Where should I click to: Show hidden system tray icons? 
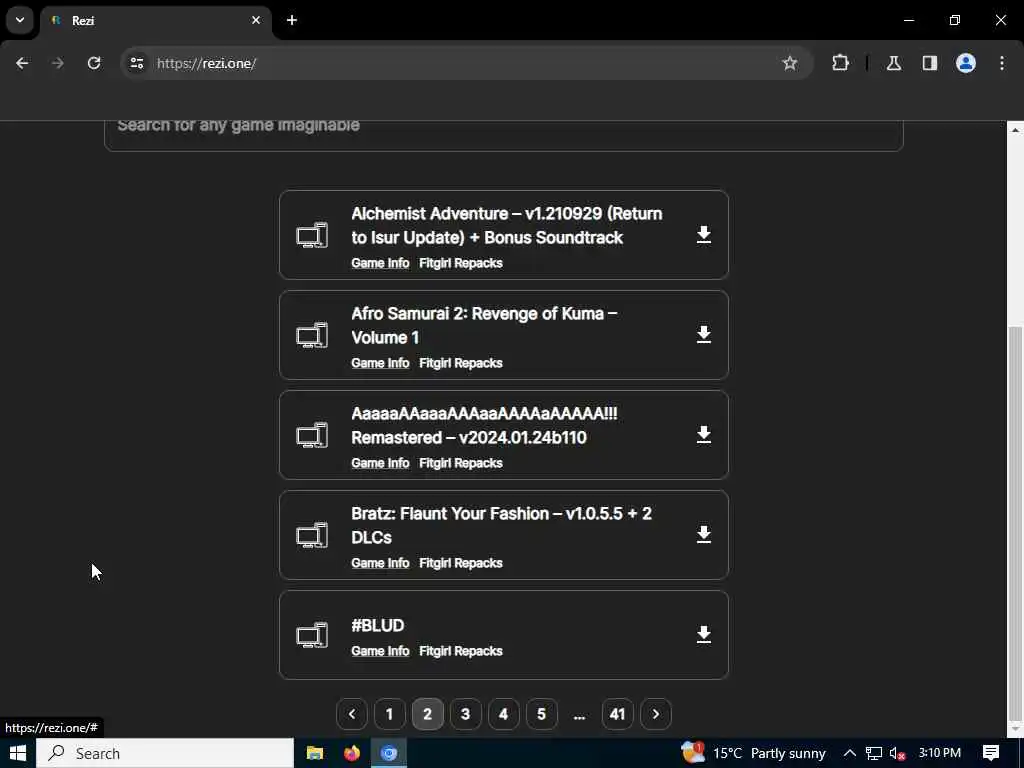[x=850, y=753]
